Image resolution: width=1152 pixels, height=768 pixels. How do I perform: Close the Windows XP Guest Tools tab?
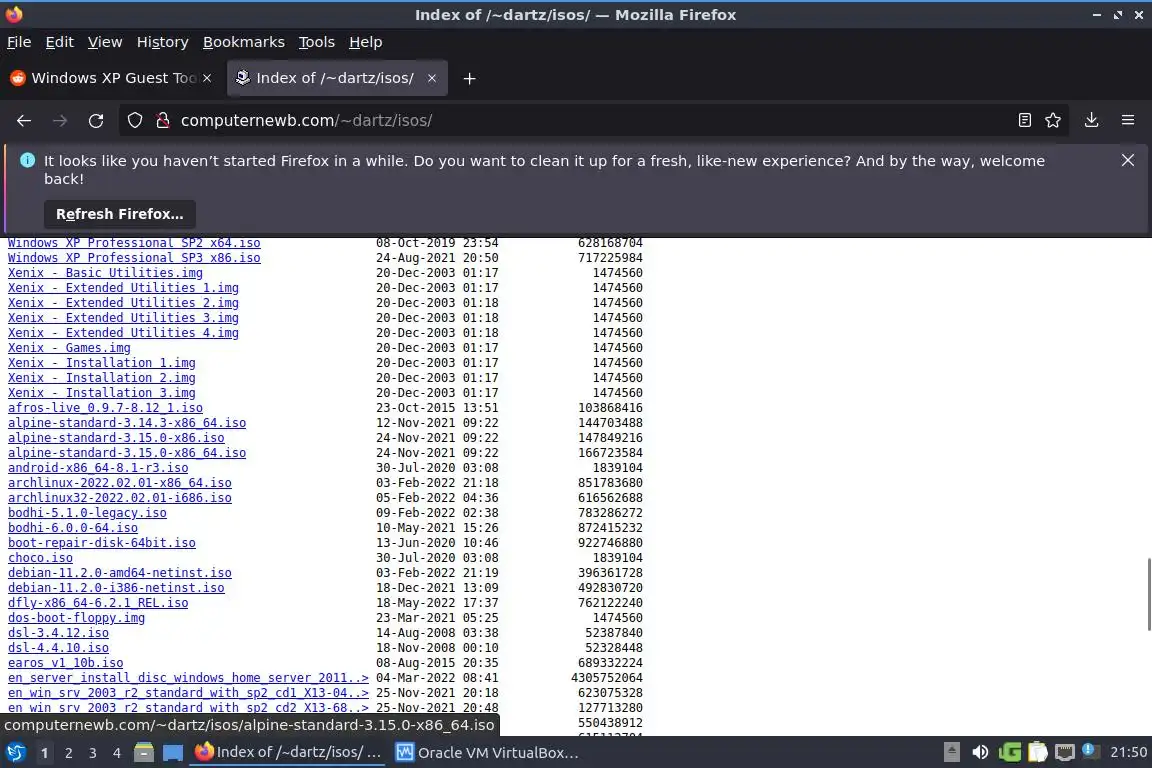coord(207,78)
